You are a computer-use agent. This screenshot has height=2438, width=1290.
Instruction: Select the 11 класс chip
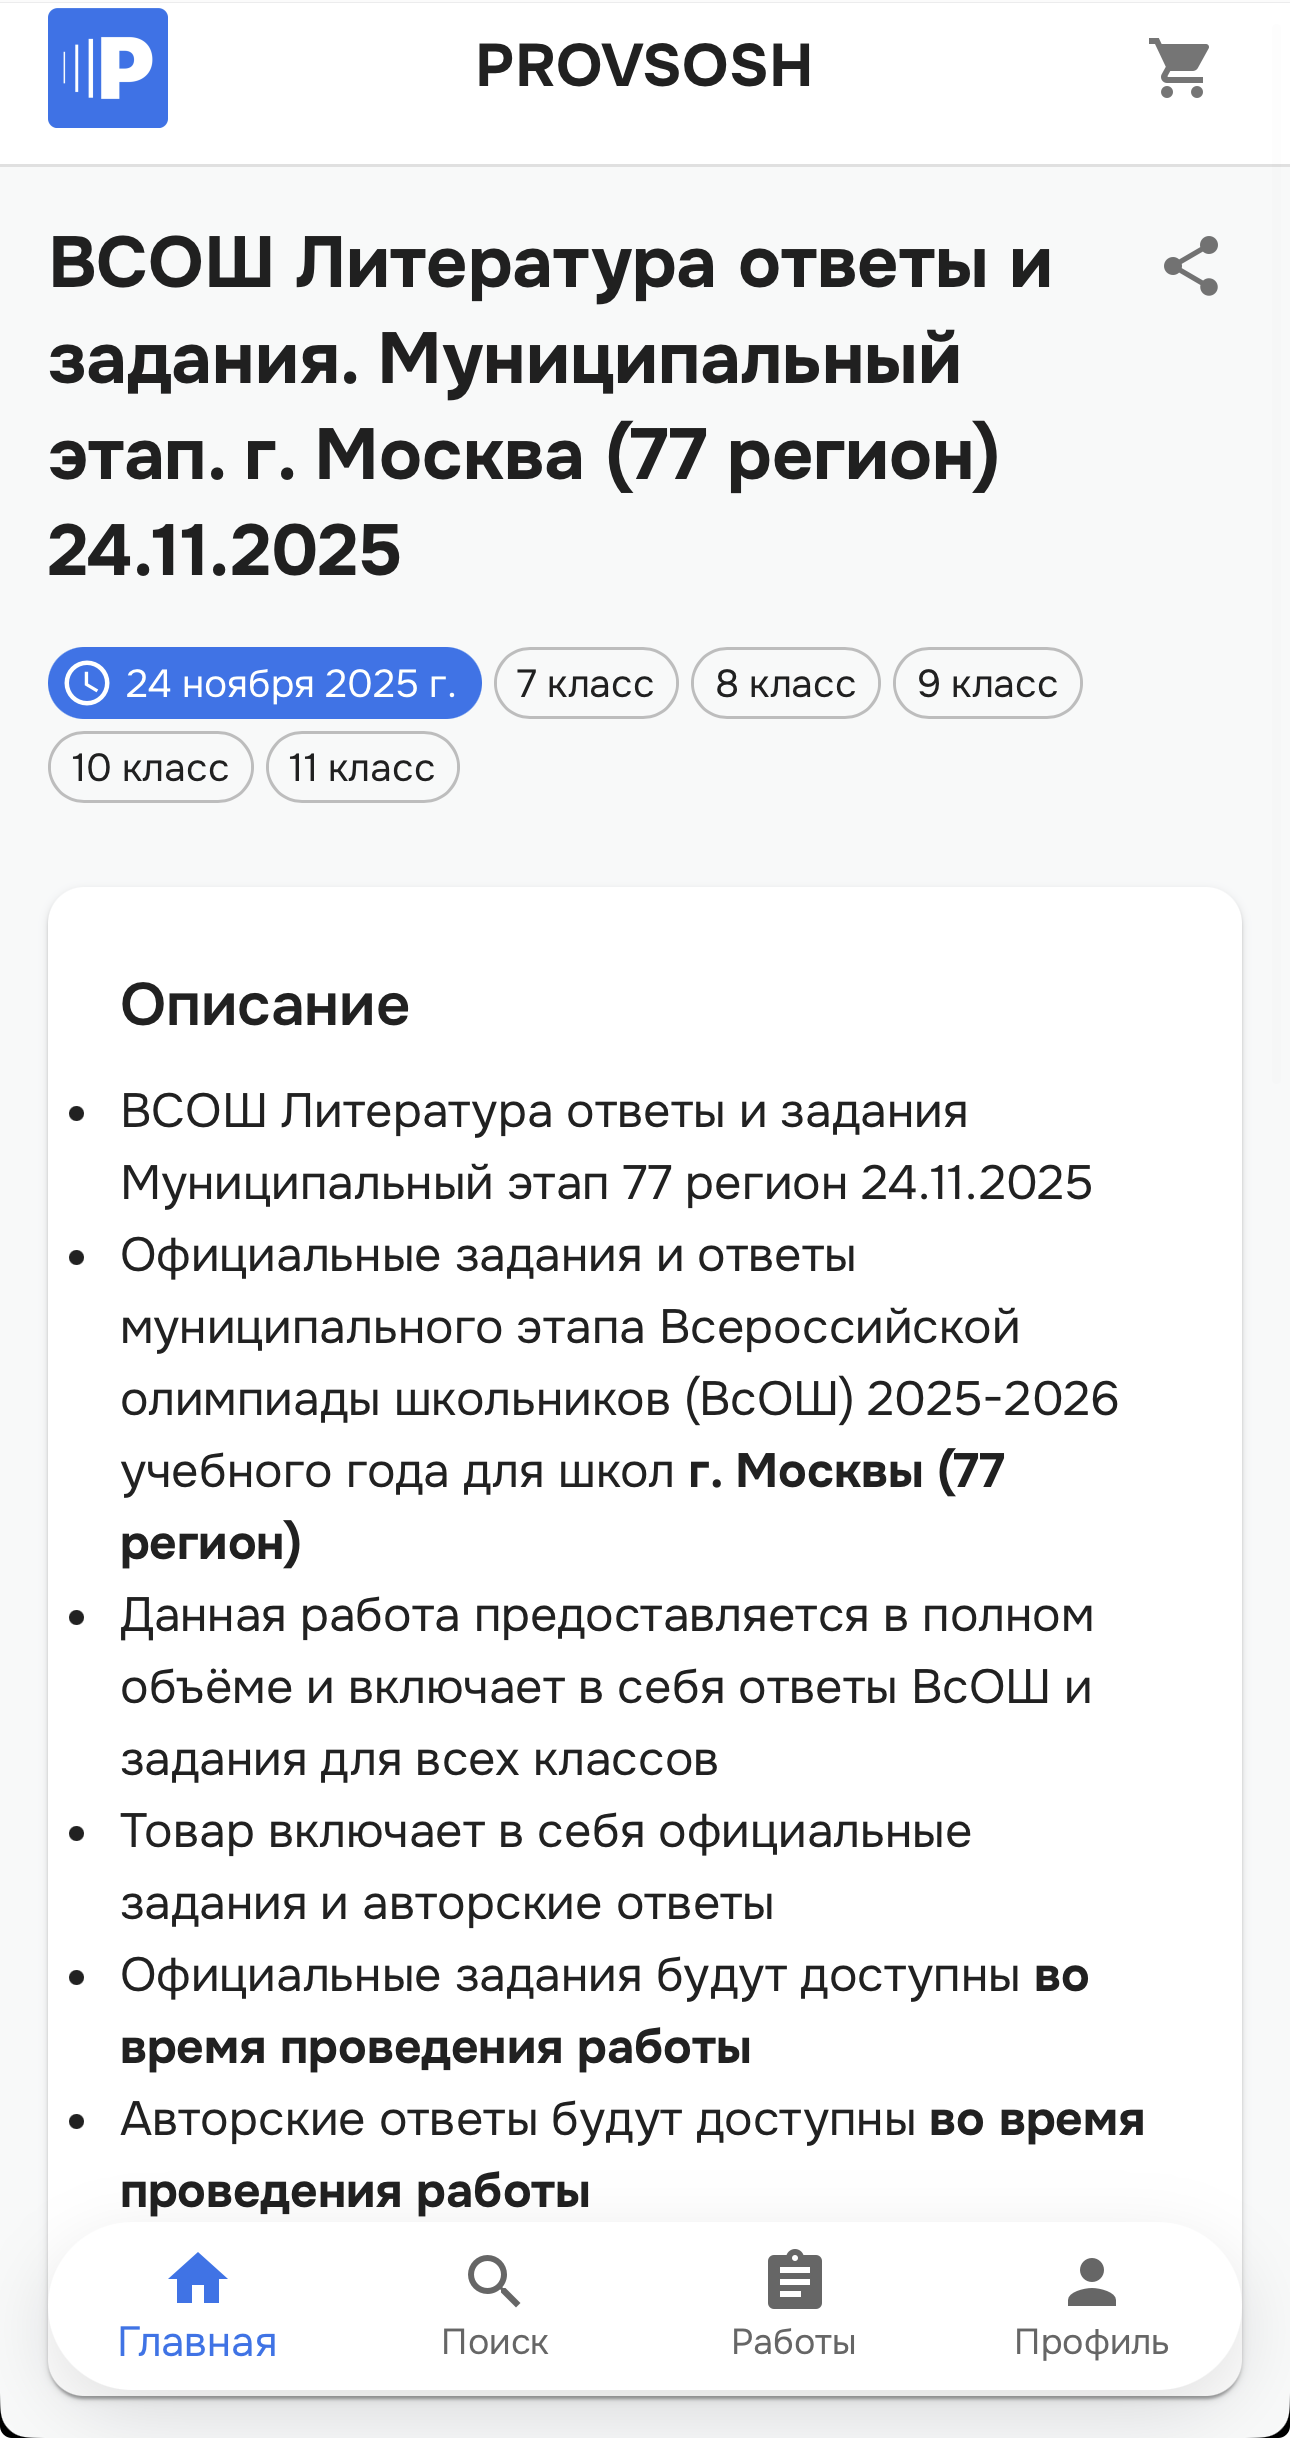361,767
